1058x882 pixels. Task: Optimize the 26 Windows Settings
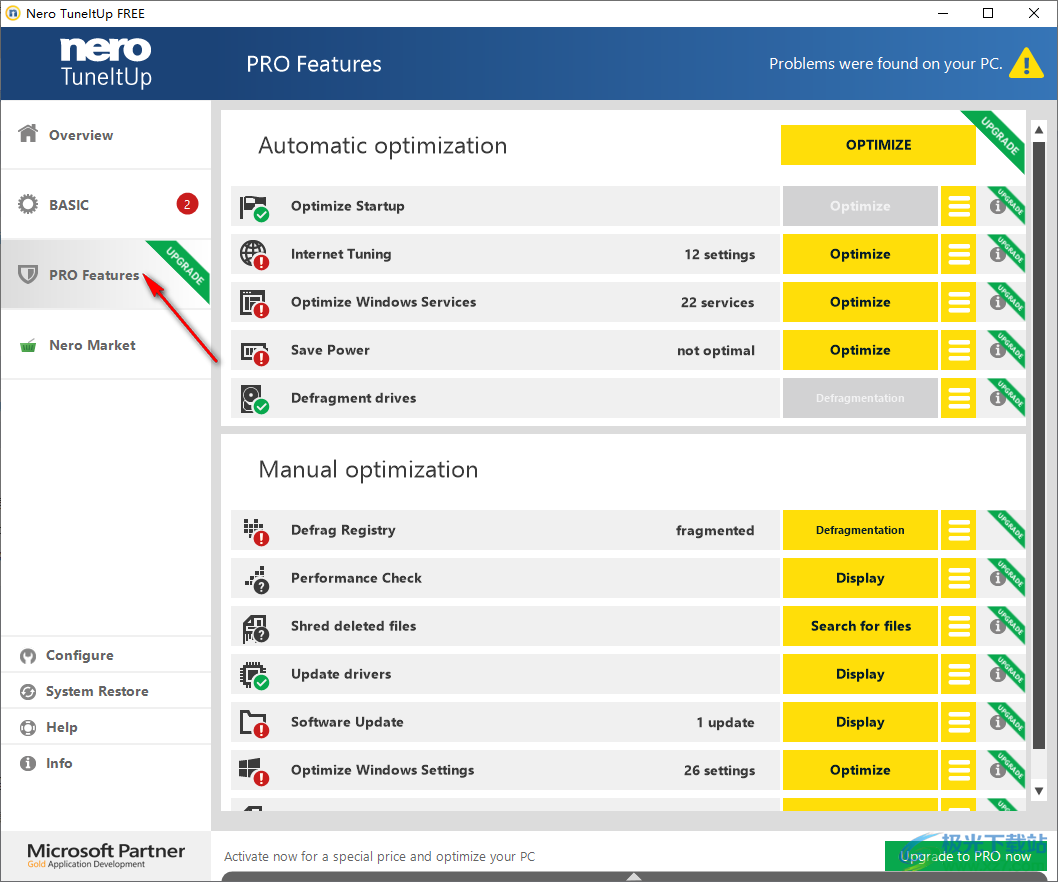point(860,769)
